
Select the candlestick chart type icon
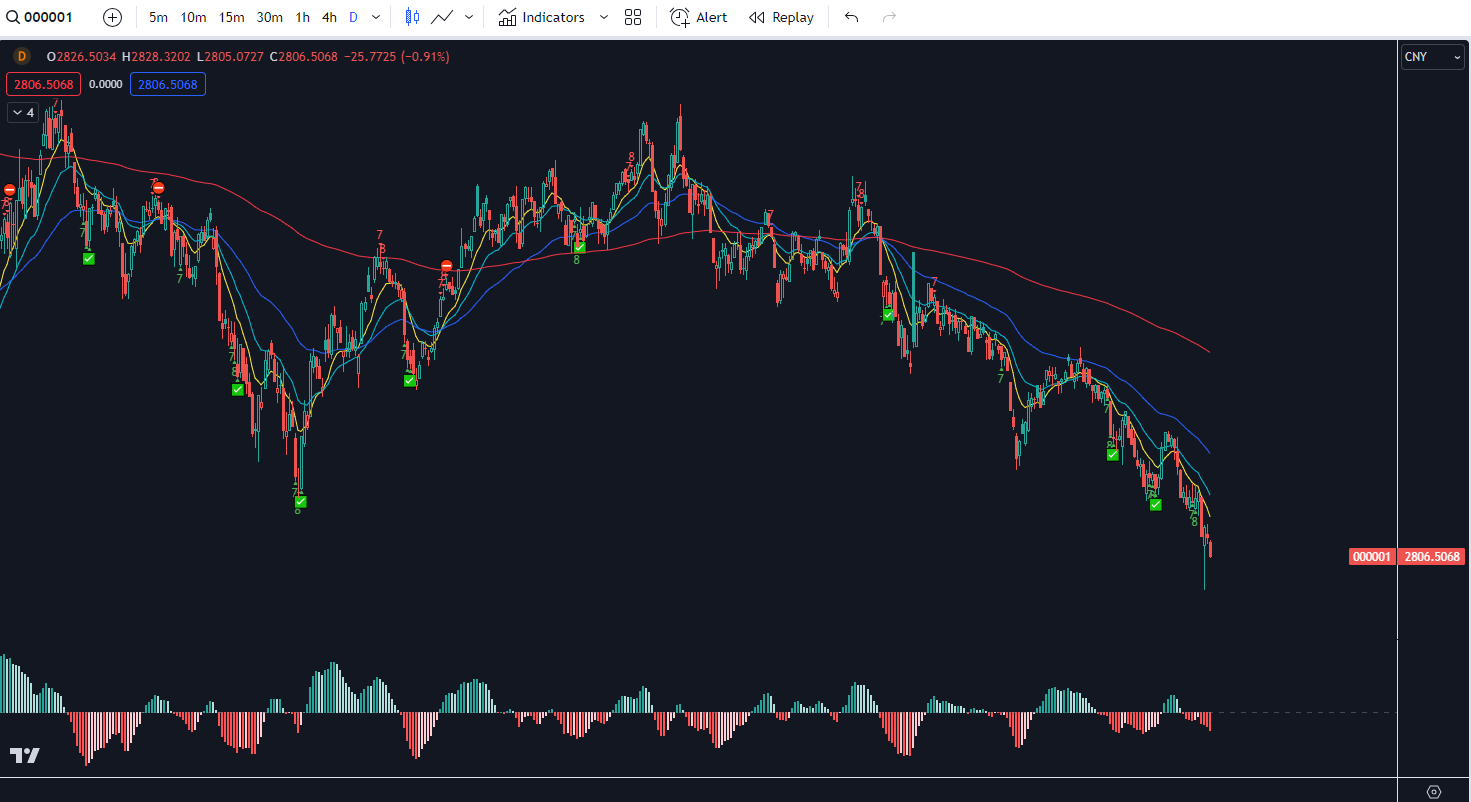(412, 17)
